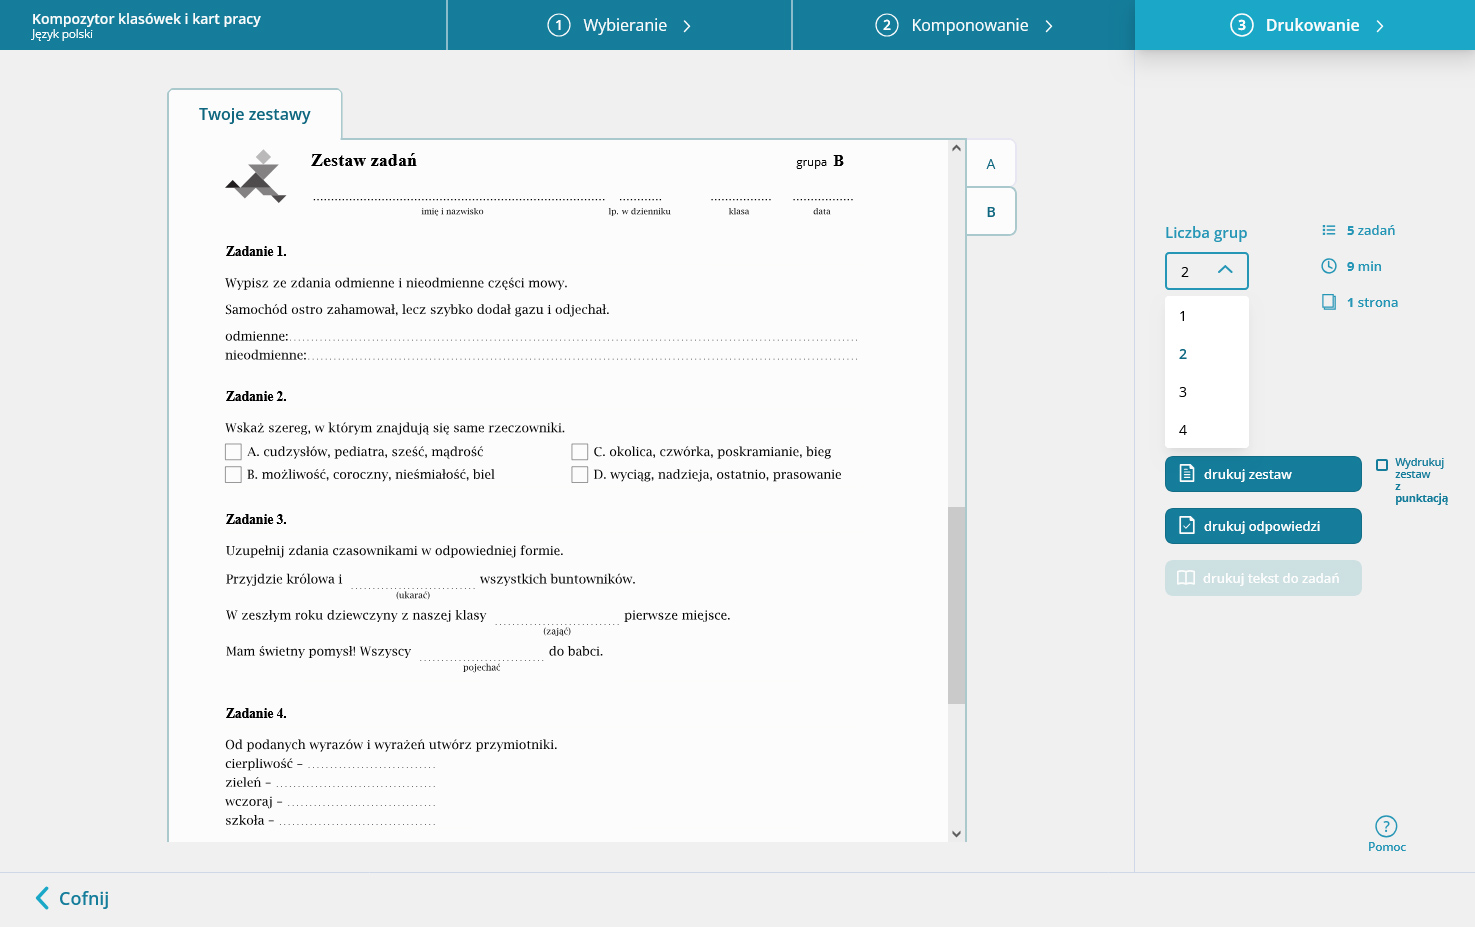
Task: Click the step 2 circle number icon
Action: (887, 25)
